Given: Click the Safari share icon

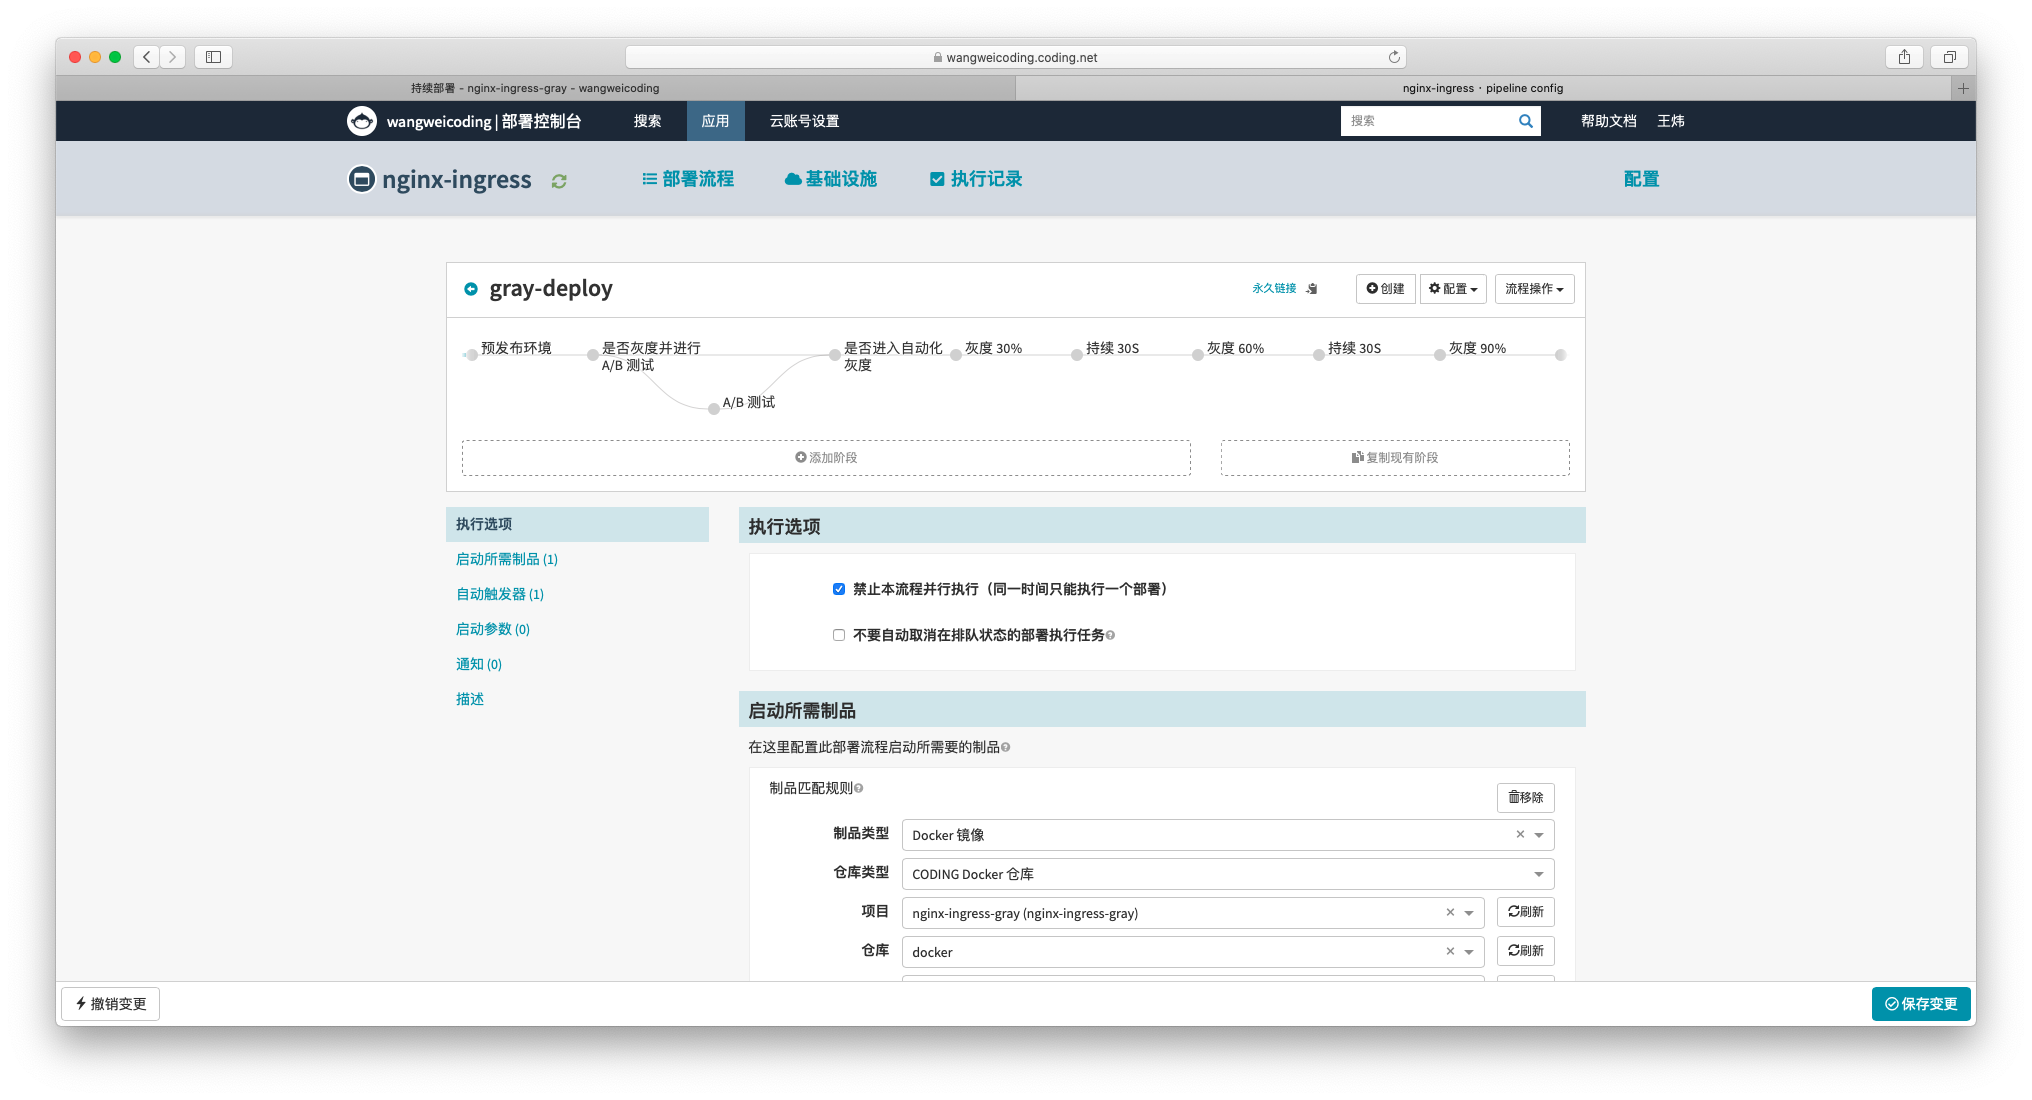Looking at the screenshot, I should [1904, 57].
